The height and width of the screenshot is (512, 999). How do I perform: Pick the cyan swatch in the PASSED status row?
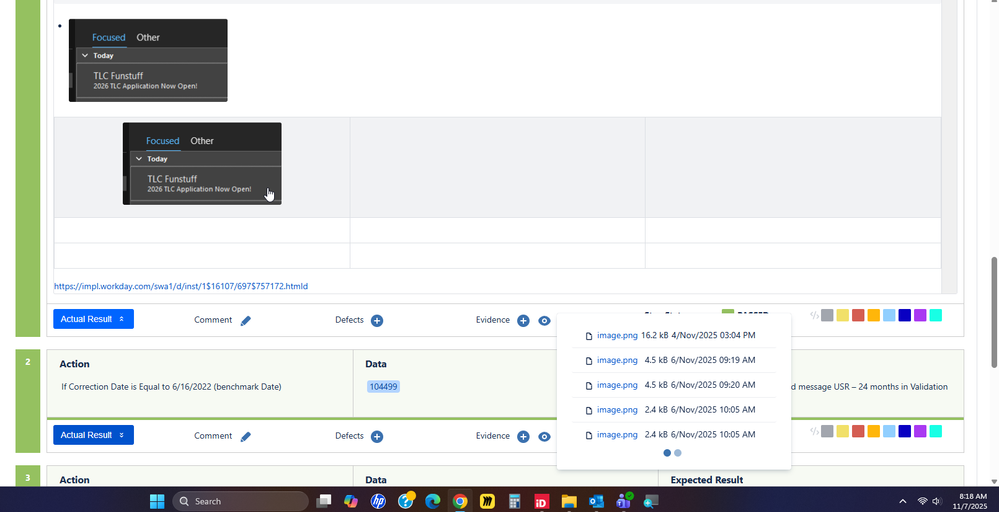click(935, 315)
